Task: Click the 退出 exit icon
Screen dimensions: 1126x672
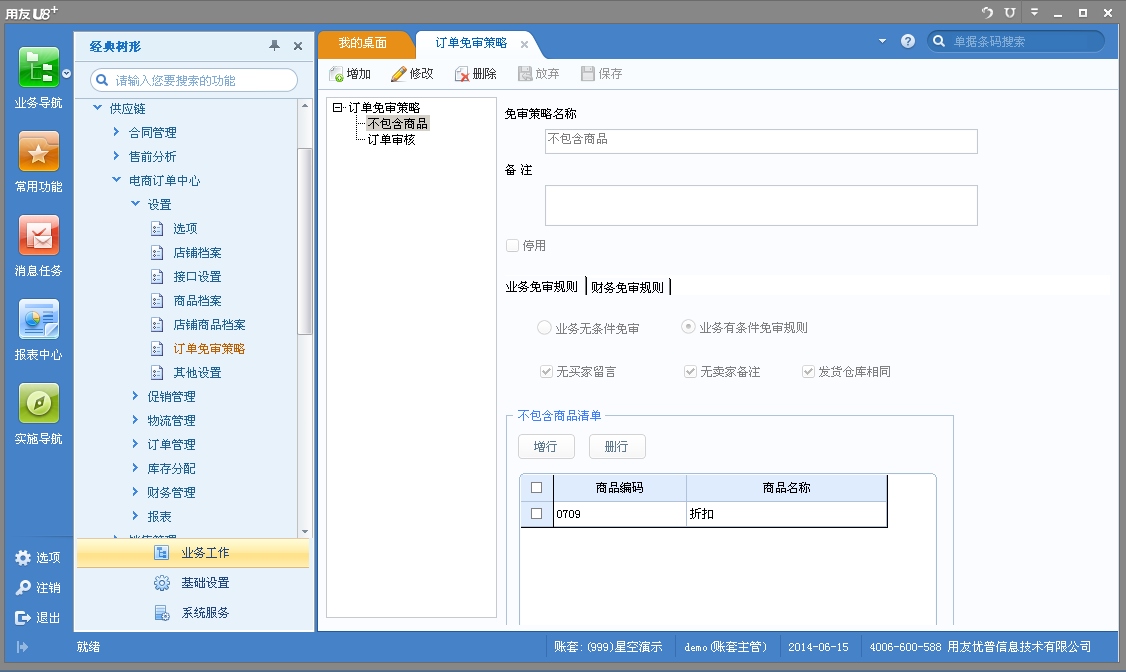Action: tap(23, 617)
